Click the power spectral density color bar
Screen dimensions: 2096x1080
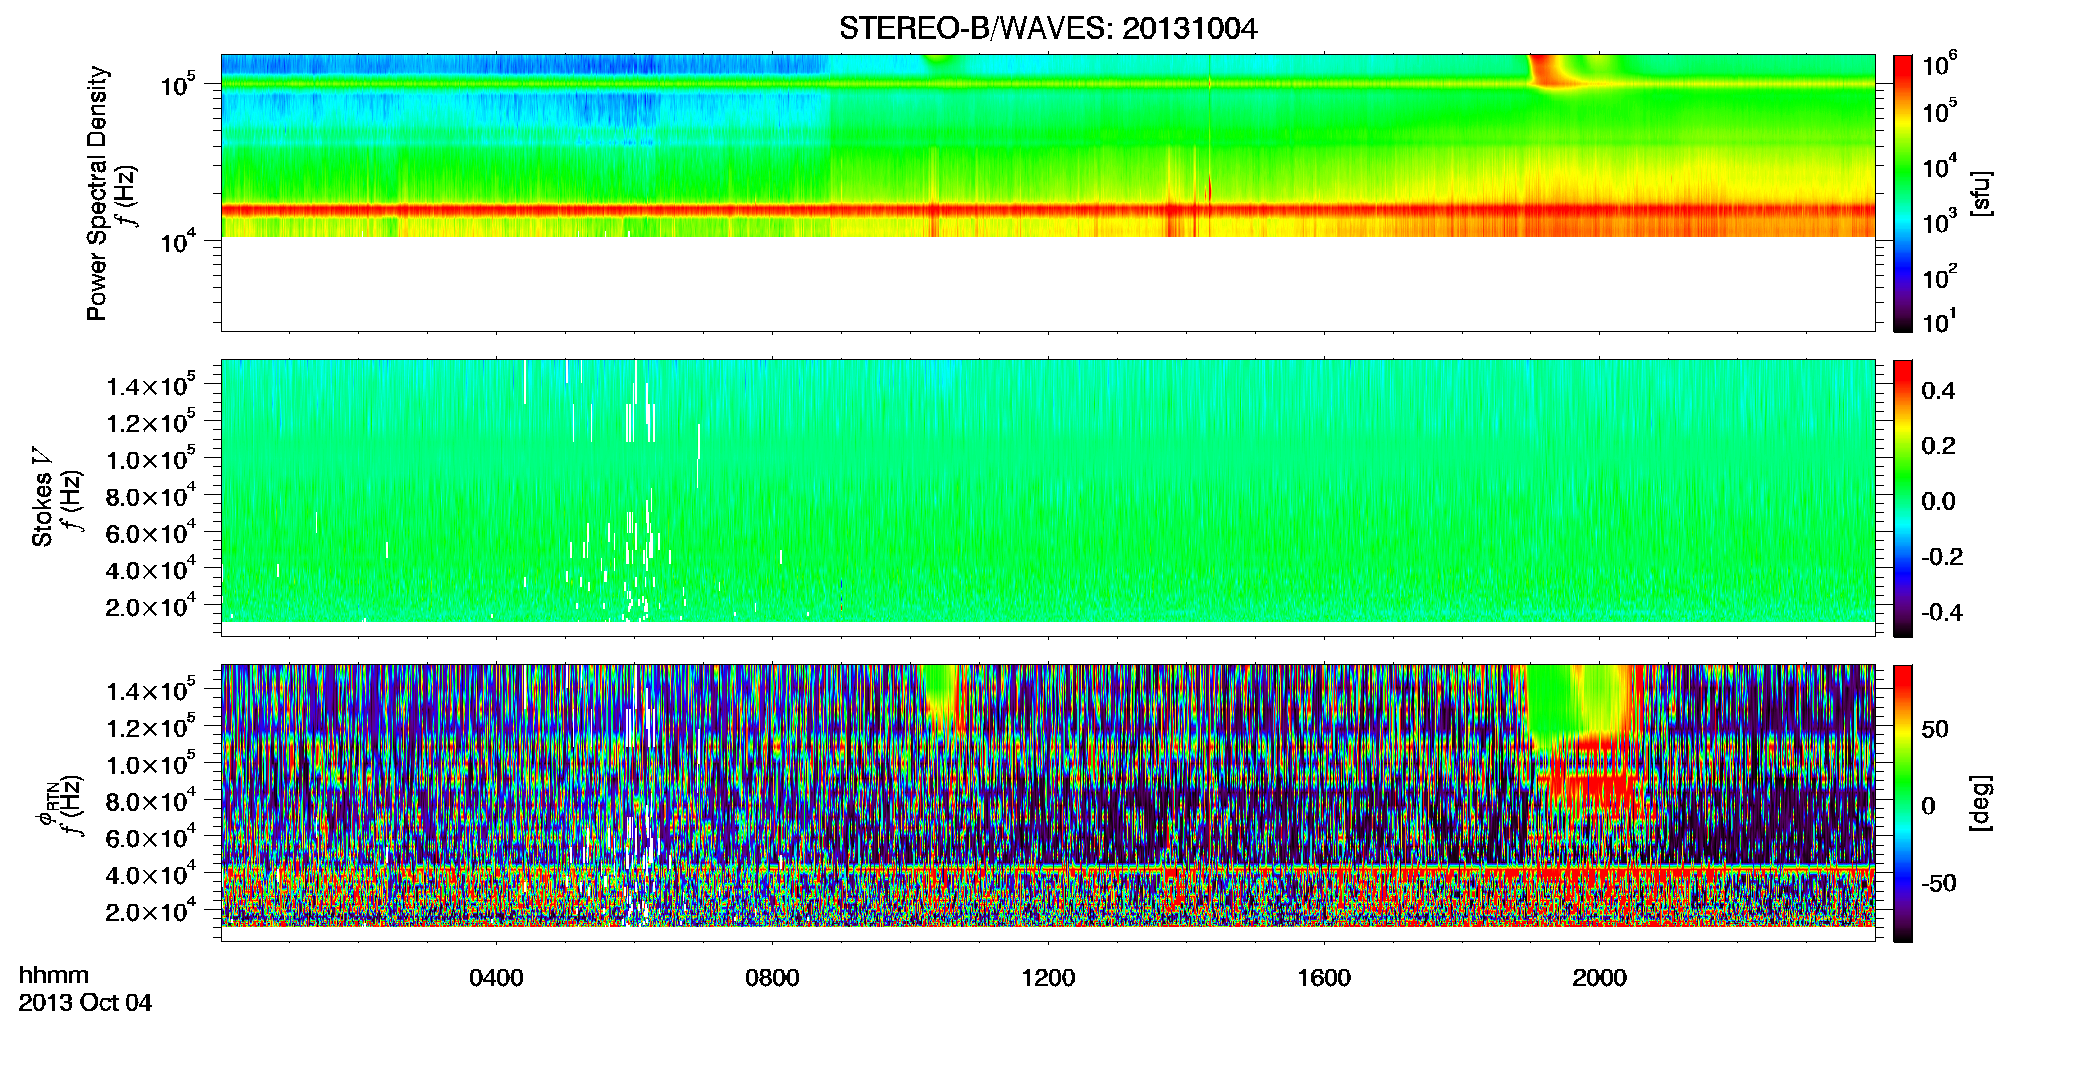(x=1903, y=193)
